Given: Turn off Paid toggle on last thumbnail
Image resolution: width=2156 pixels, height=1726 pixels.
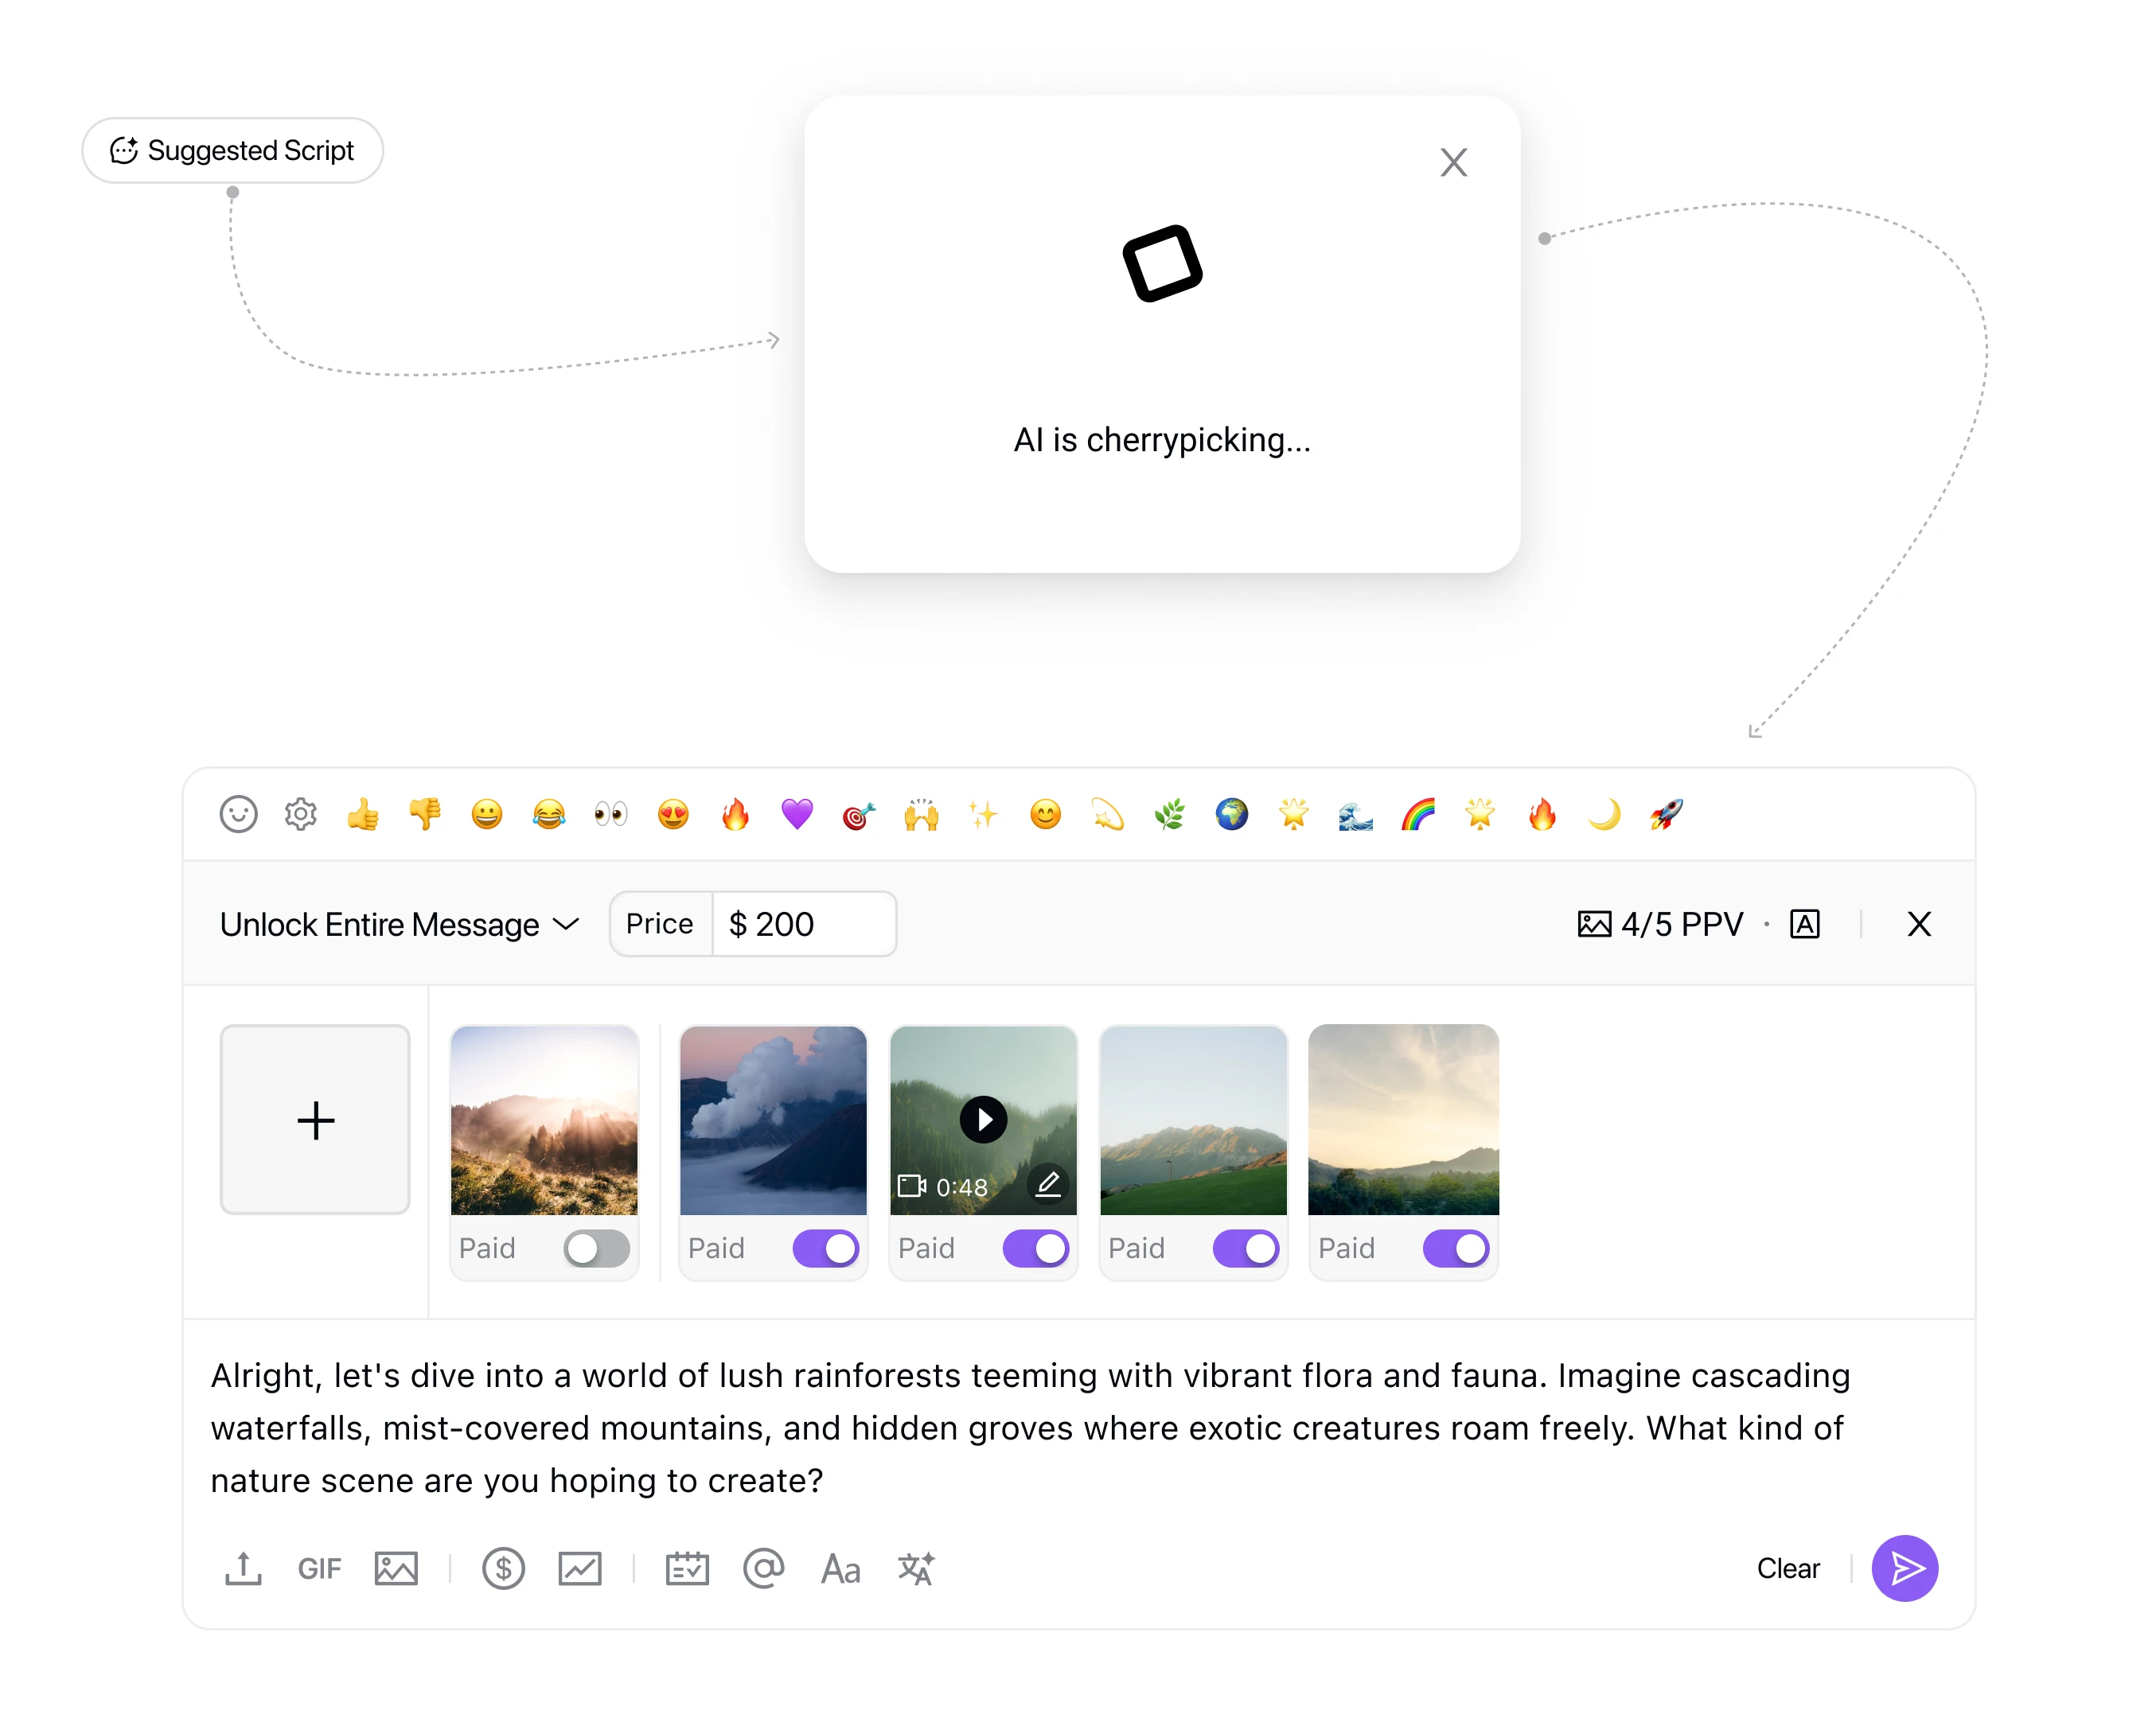Looking at the screenshot, I should (1455, 1248).
